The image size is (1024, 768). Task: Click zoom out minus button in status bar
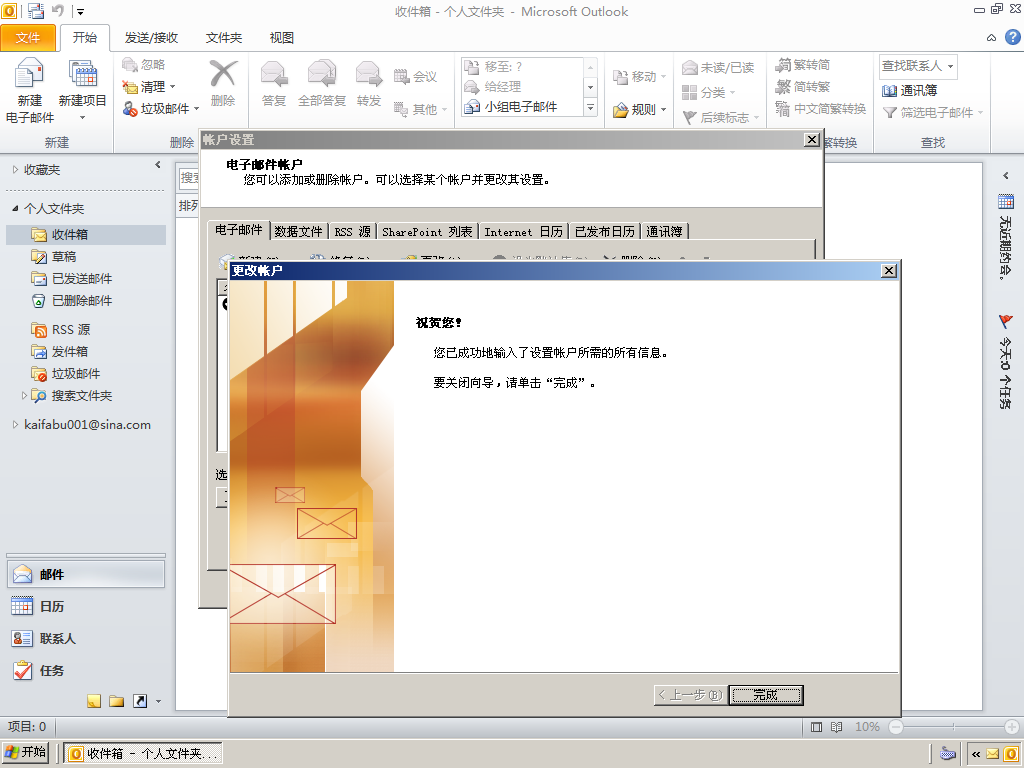pos(896,727)
